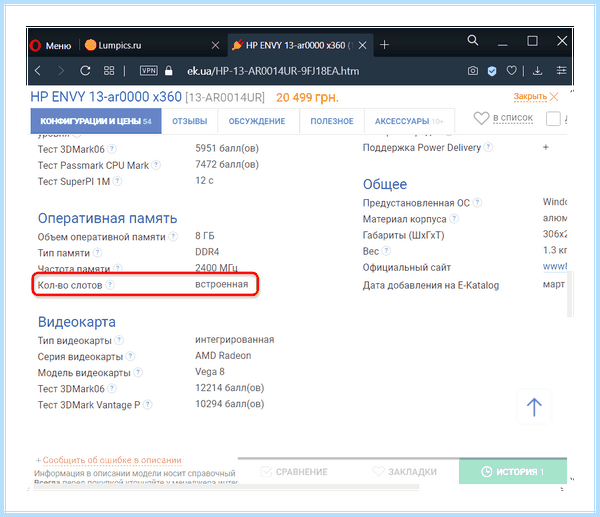
Task: Open a new browser tab
Action: [x=384, y=45]
